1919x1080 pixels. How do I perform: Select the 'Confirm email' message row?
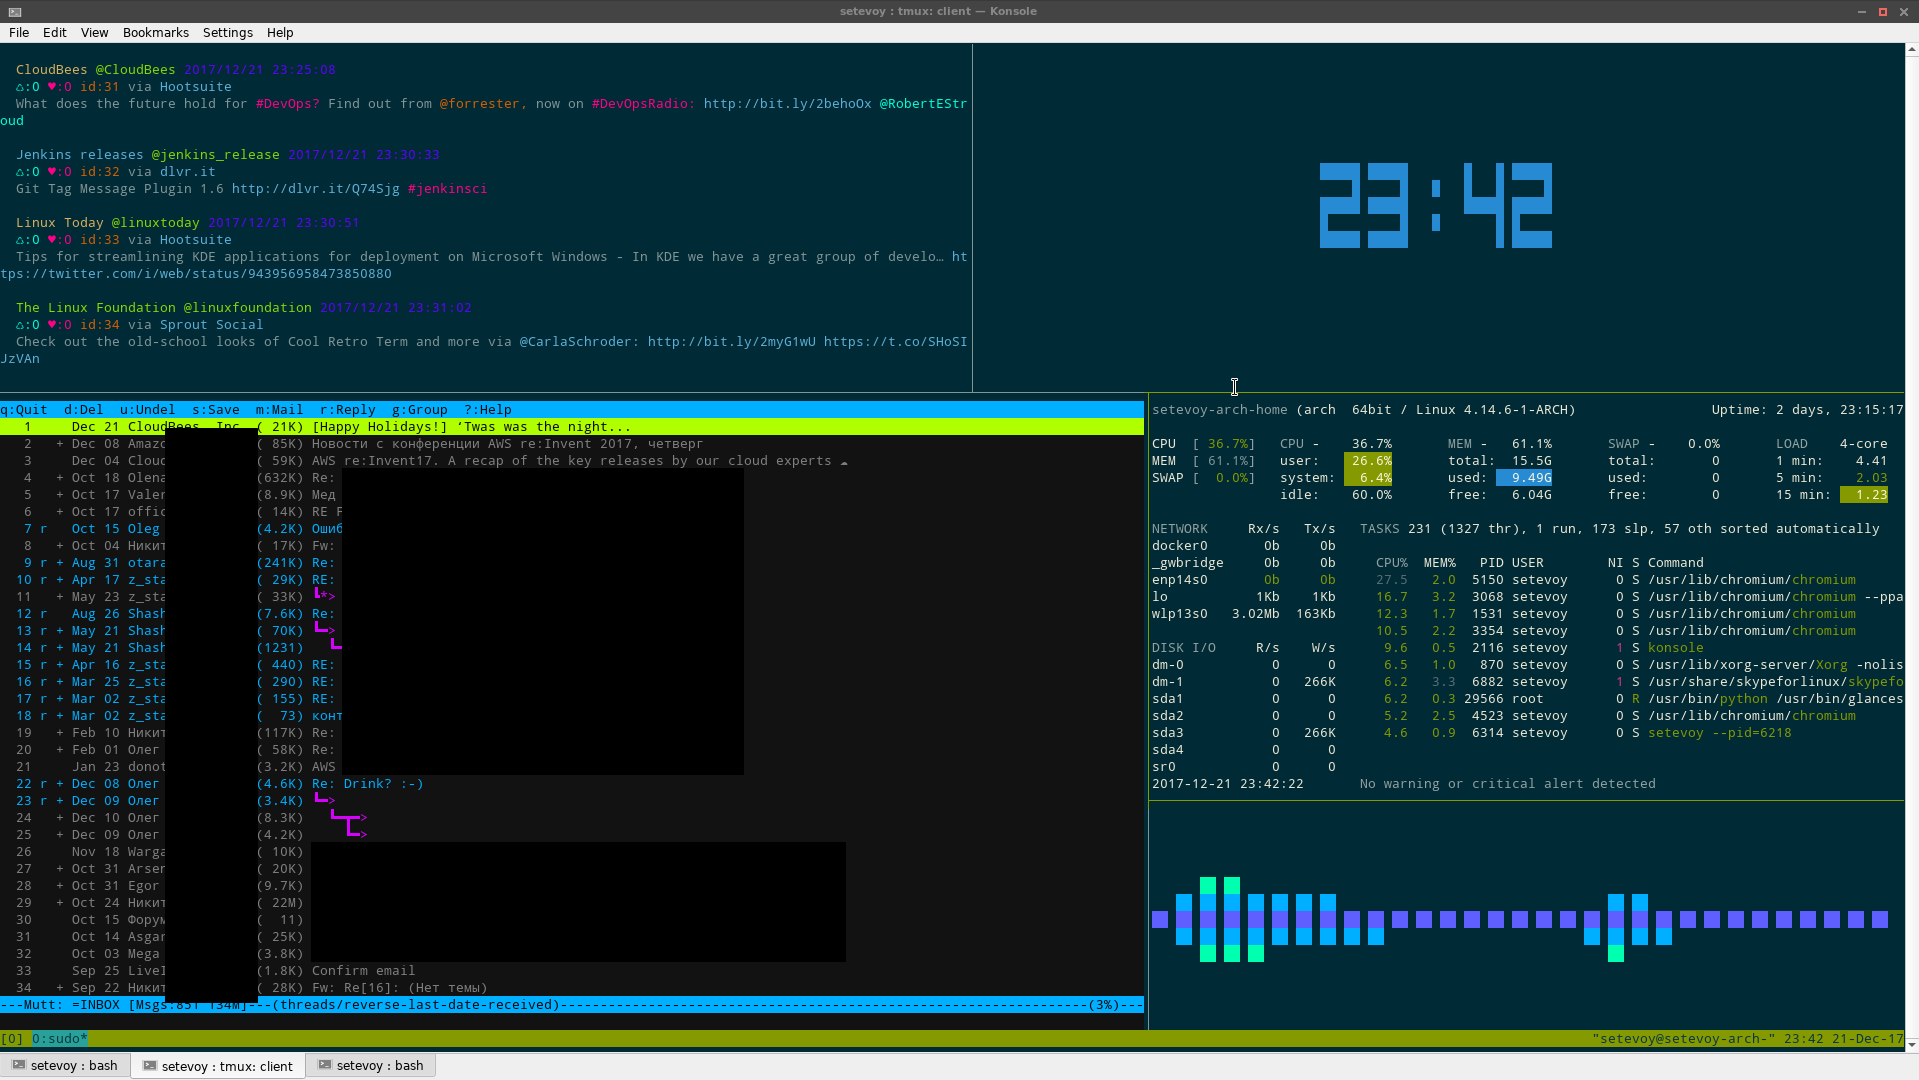[x=572, y=970]
